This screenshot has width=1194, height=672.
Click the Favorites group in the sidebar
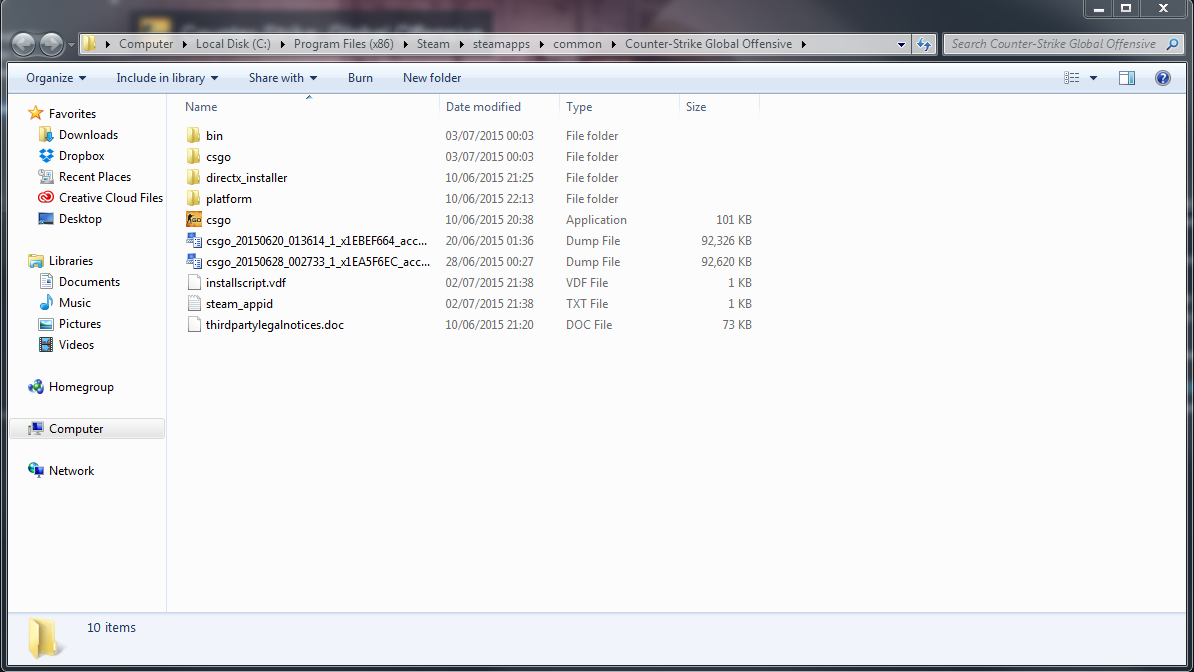coord(62,114)
